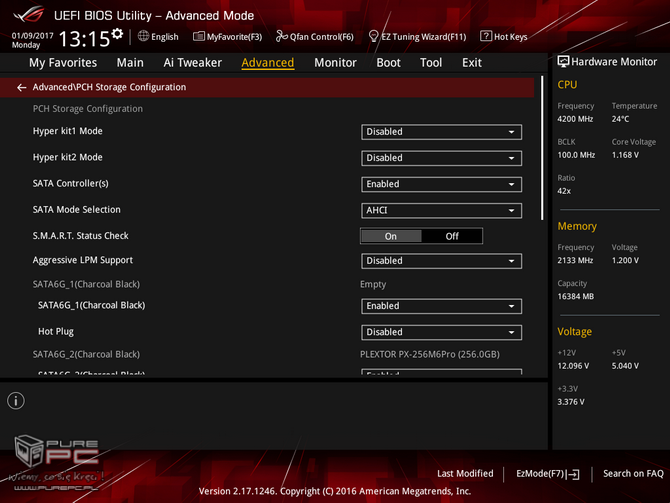Open the Aggressive LPM Support dropdown
The width and height of the screenshot is (670, 503).
point(441,261)
